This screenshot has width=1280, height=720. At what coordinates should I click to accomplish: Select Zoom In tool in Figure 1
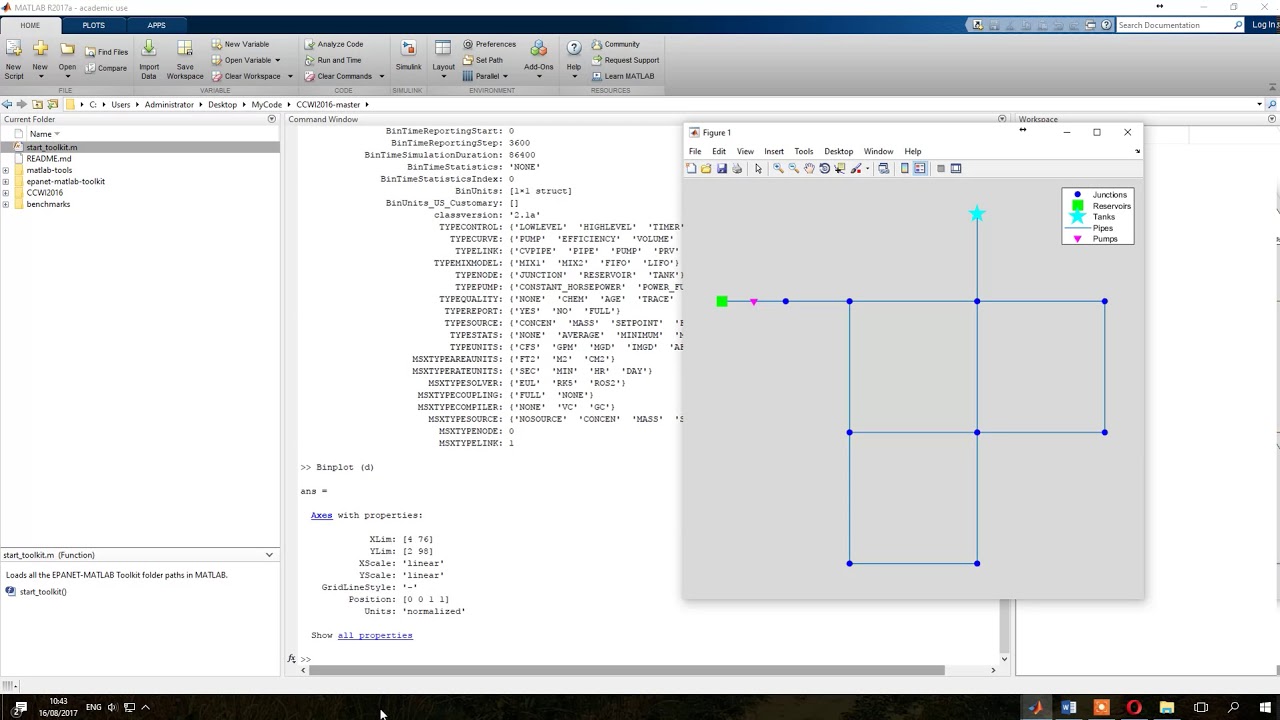tap(778, 168)
